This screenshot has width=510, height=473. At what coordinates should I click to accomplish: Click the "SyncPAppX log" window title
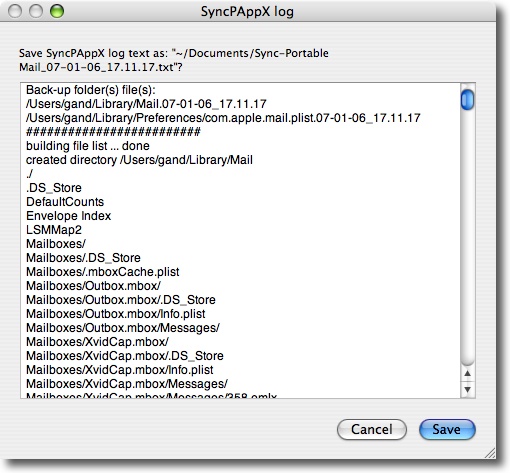(x=247, y=12)
